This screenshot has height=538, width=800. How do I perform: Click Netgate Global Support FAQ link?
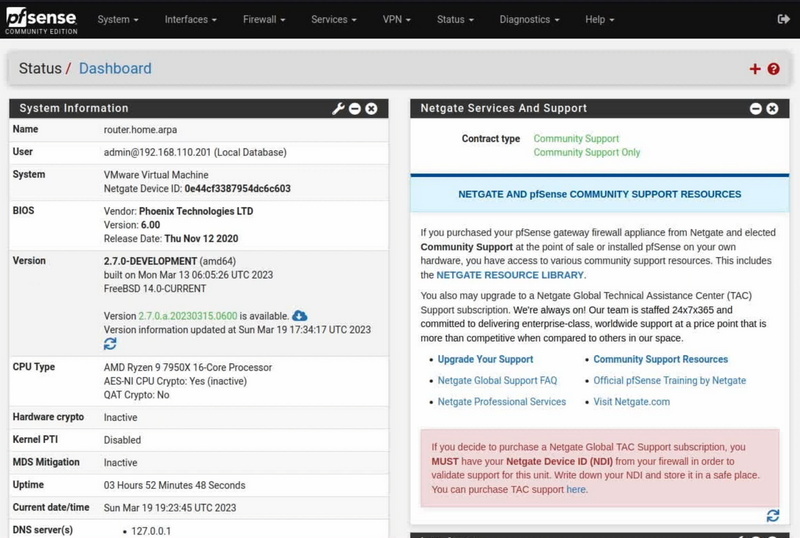coord(497,380)
